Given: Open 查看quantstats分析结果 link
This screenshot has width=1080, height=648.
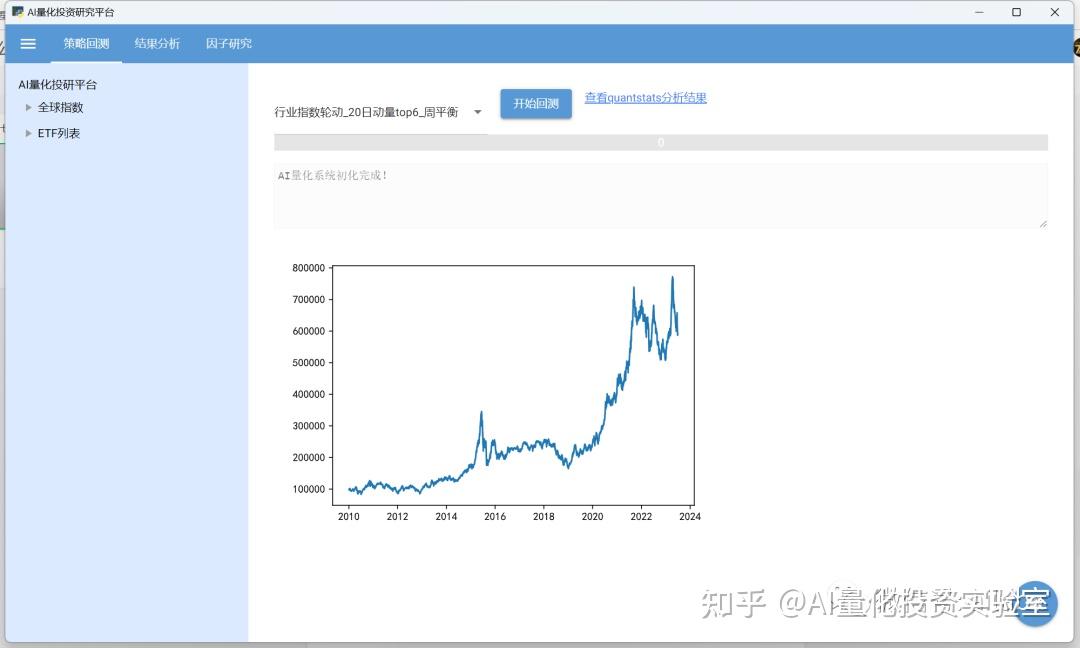Looking at the screenshot, I should 645,98.
